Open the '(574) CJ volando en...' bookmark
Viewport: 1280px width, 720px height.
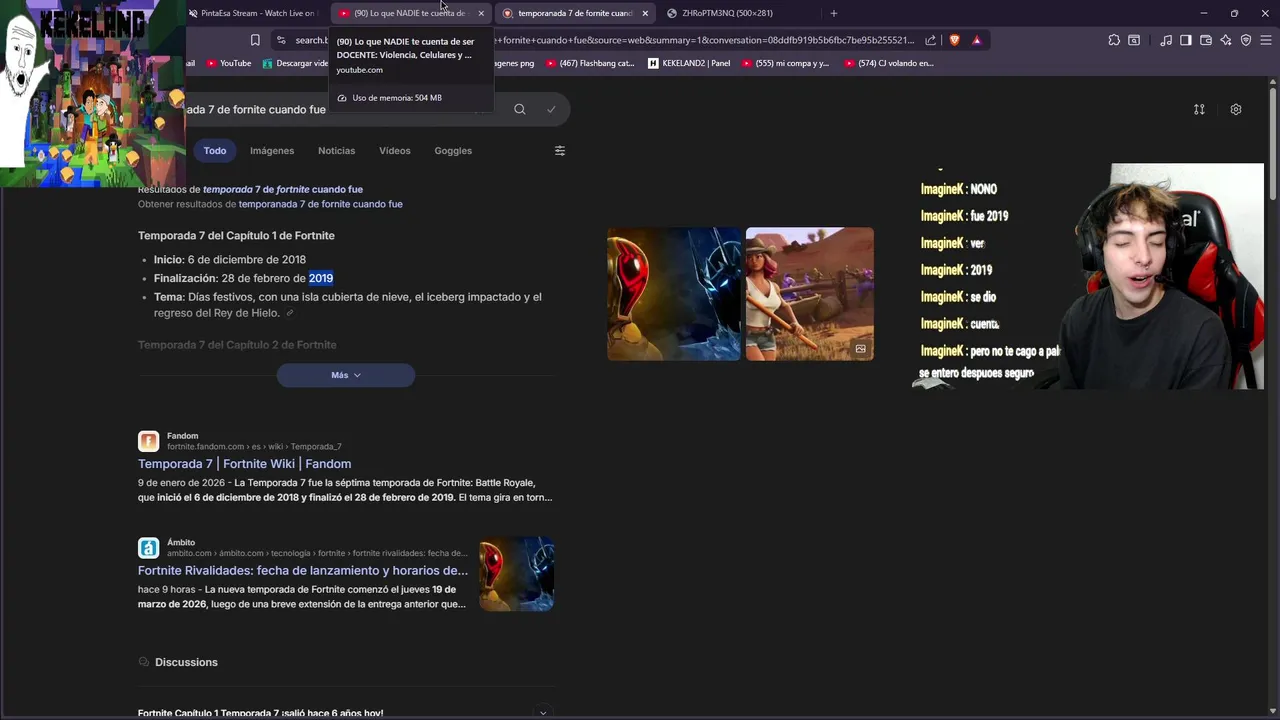click(x=889, y=63)
